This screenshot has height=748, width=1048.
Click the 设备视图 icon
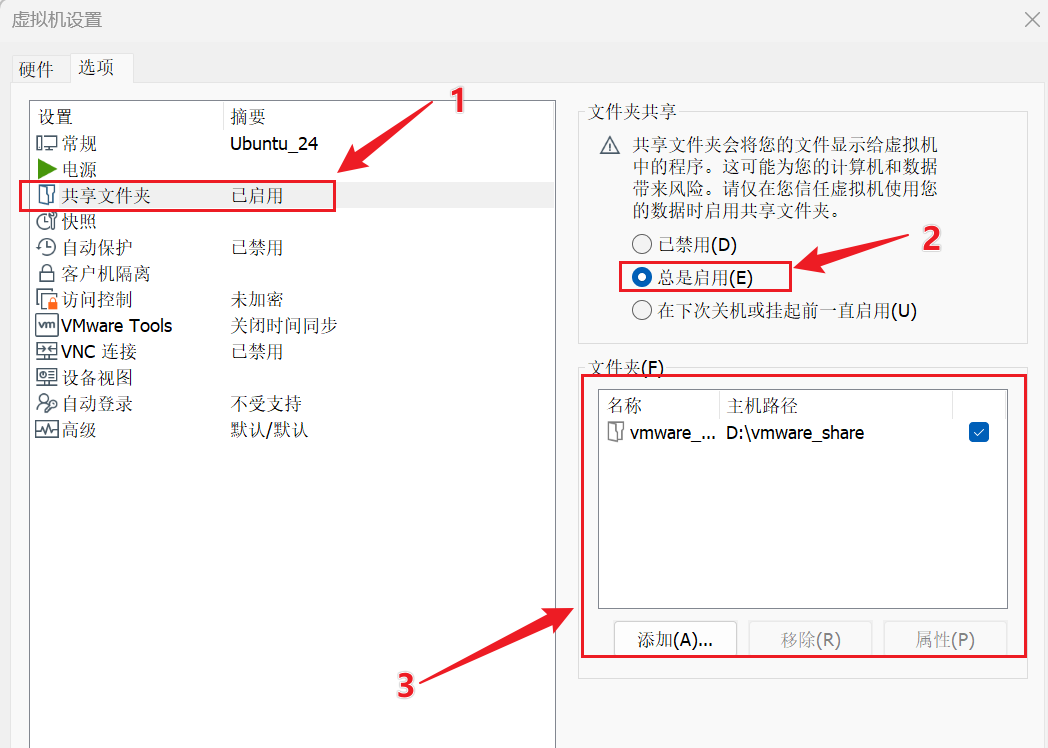pyautogui.click(x=46, y=378)
